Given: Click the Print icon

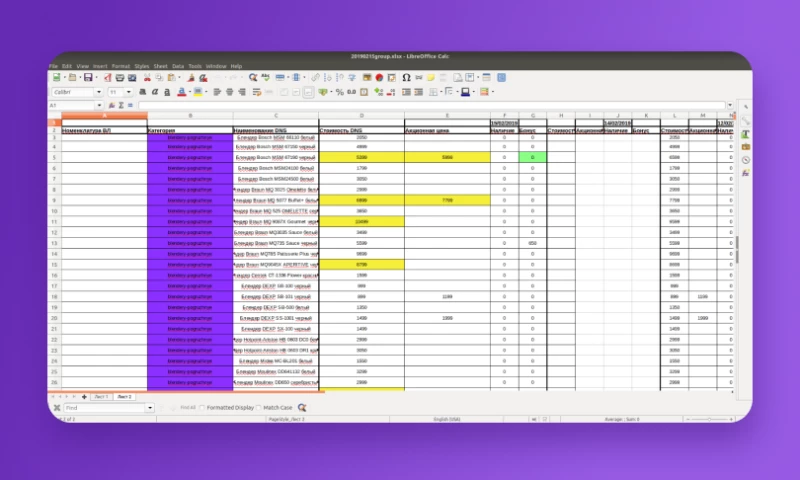Looking at the screenshot, I should (120, 78).
